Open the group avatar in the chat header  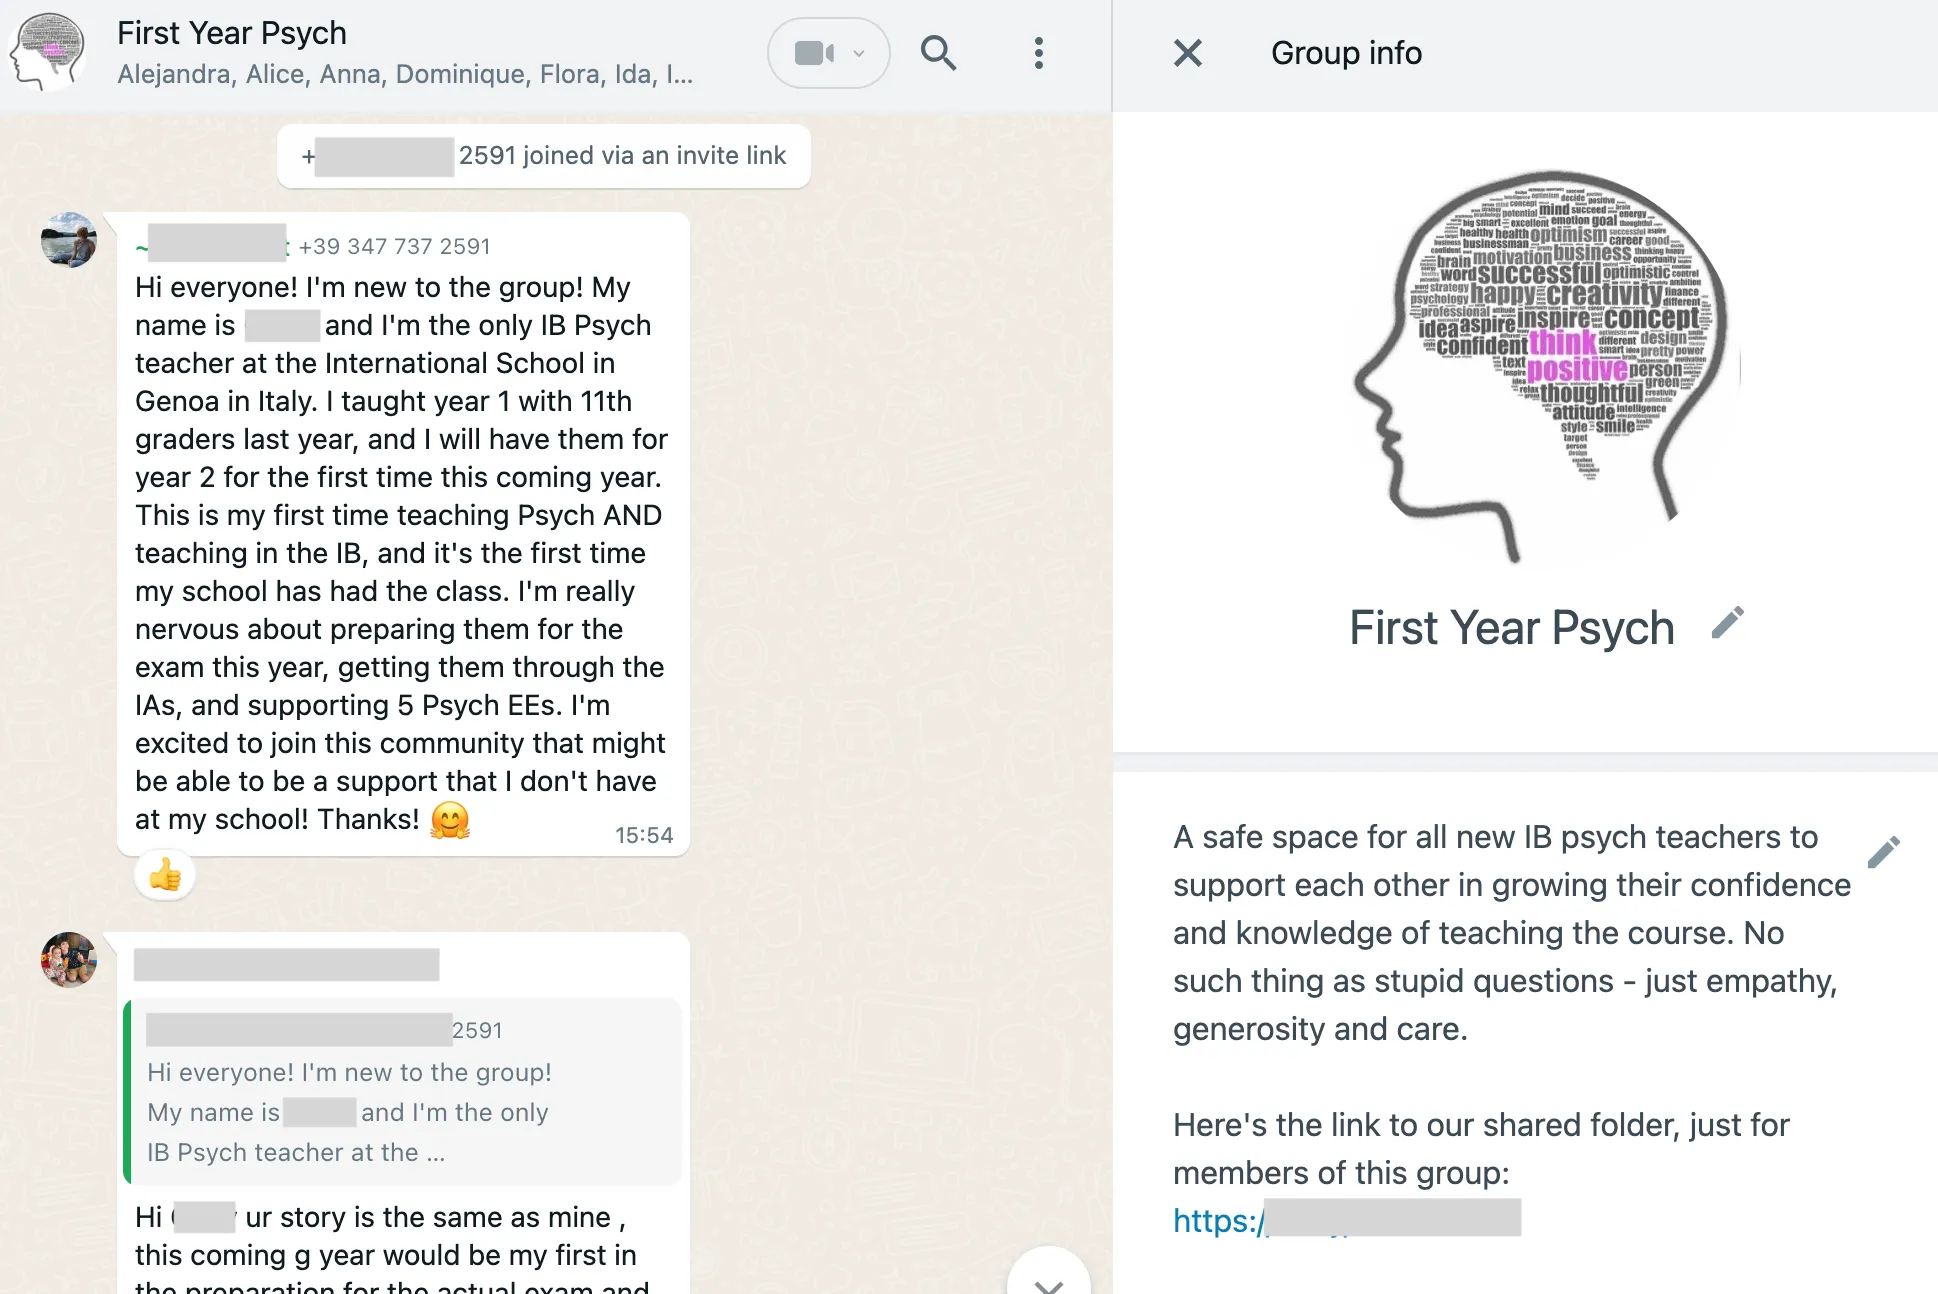(47, 51)
